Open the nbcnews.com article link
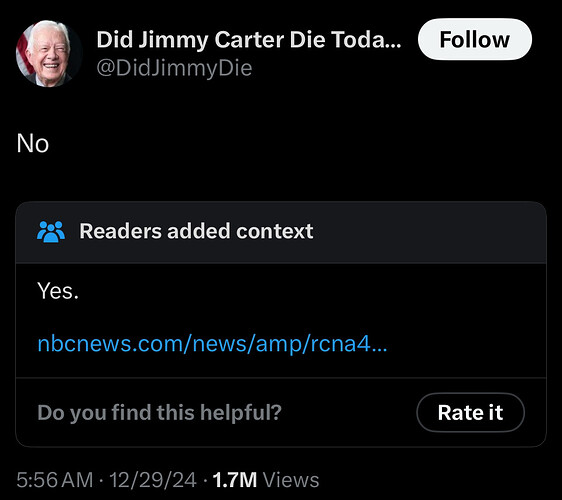 [x=212, y=343]
